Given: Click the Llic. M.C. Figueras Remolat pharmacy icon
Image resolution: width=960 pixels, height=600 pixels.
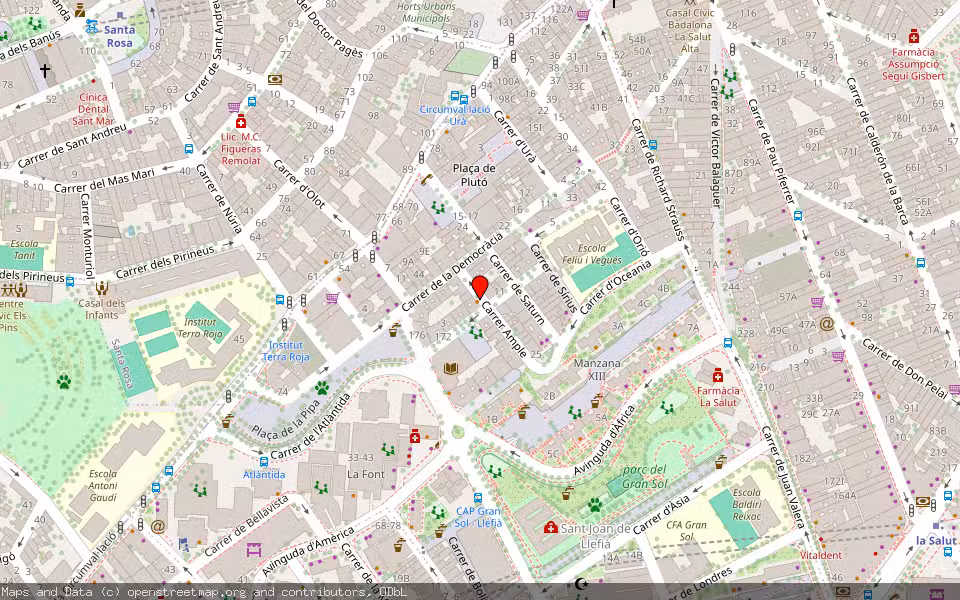Looking at the screenshot, I should [x=241, y=121].
